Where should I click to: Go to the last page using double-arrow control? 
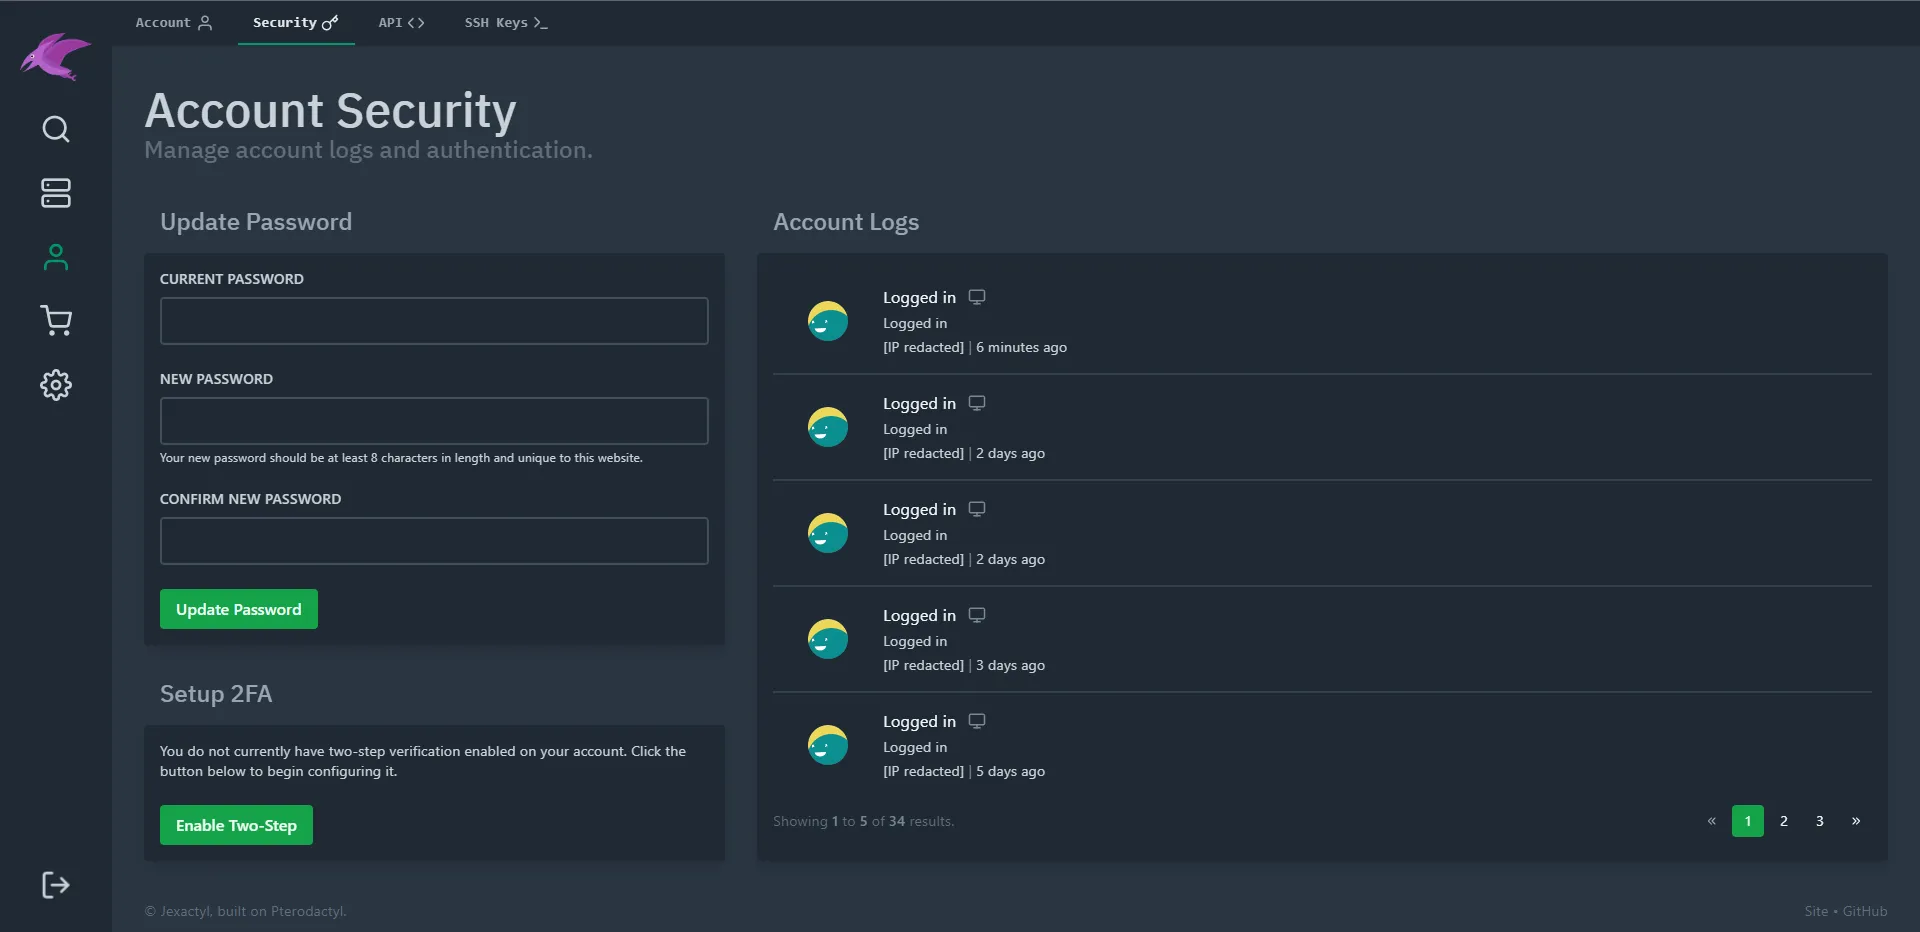click(1856, 821)
